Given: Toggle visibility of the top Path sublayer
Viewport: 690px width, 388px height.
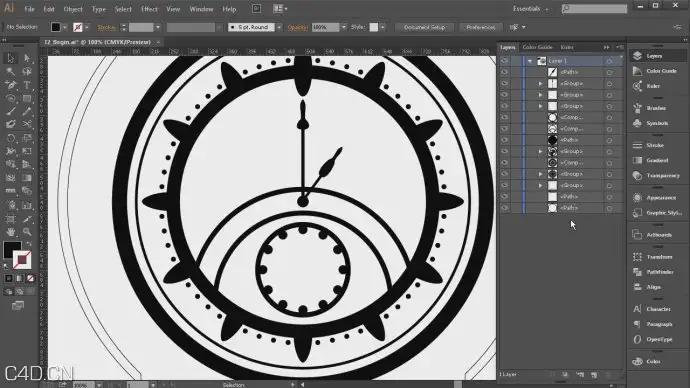Looking at the screenshot, I should (504, 72).
